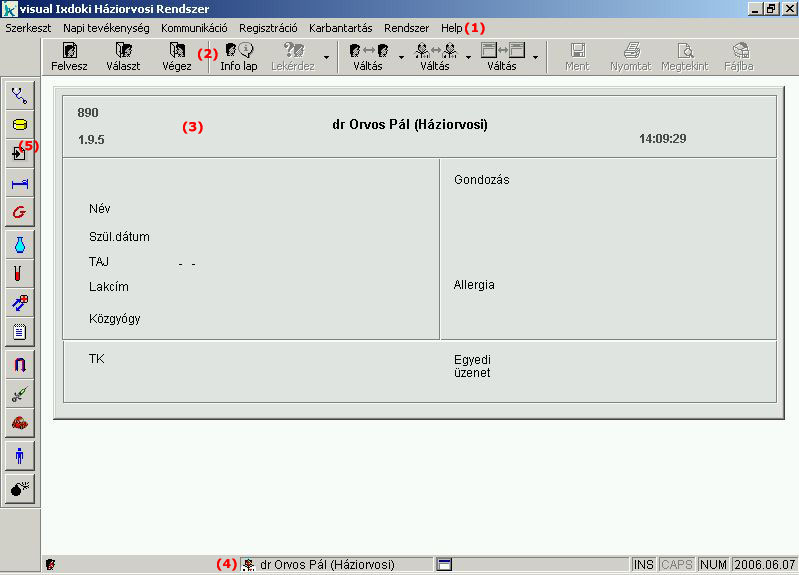This screenshot has height=575, width=799.
Task: Click the syringe sidebar icon
Action: pyautogui.click(x=19, y=394)
